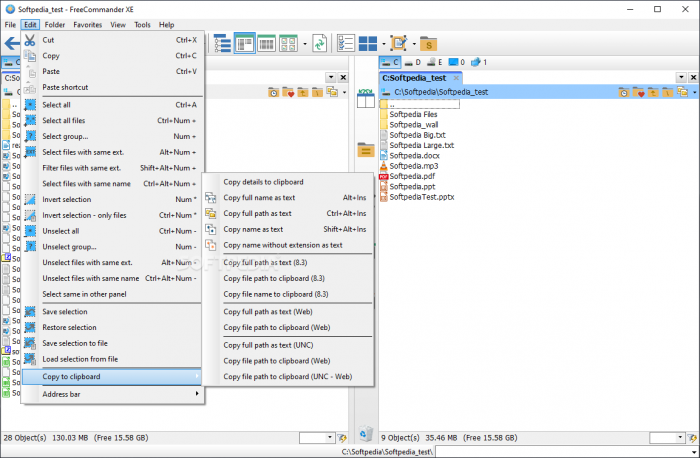Select the C:Softpedia_test tab
Image resolution: width=700 pixels, height=458 pixels.
pyautogui.click(x=420, y=77)
